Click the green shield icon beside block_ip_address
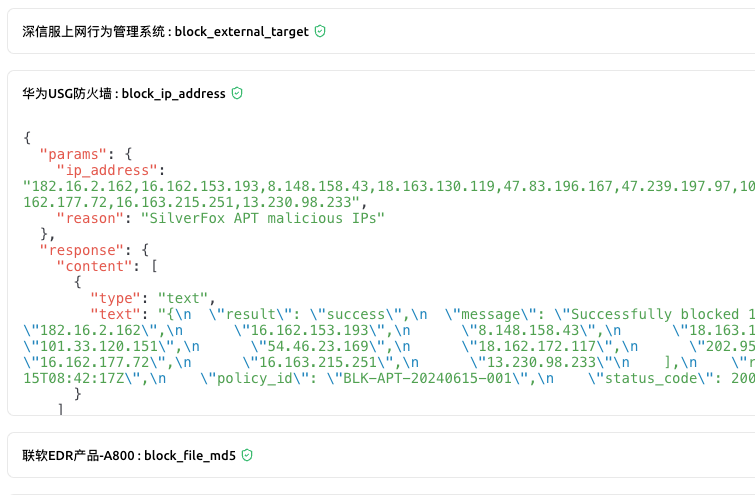The image size is (755, 495). [237, 93]
